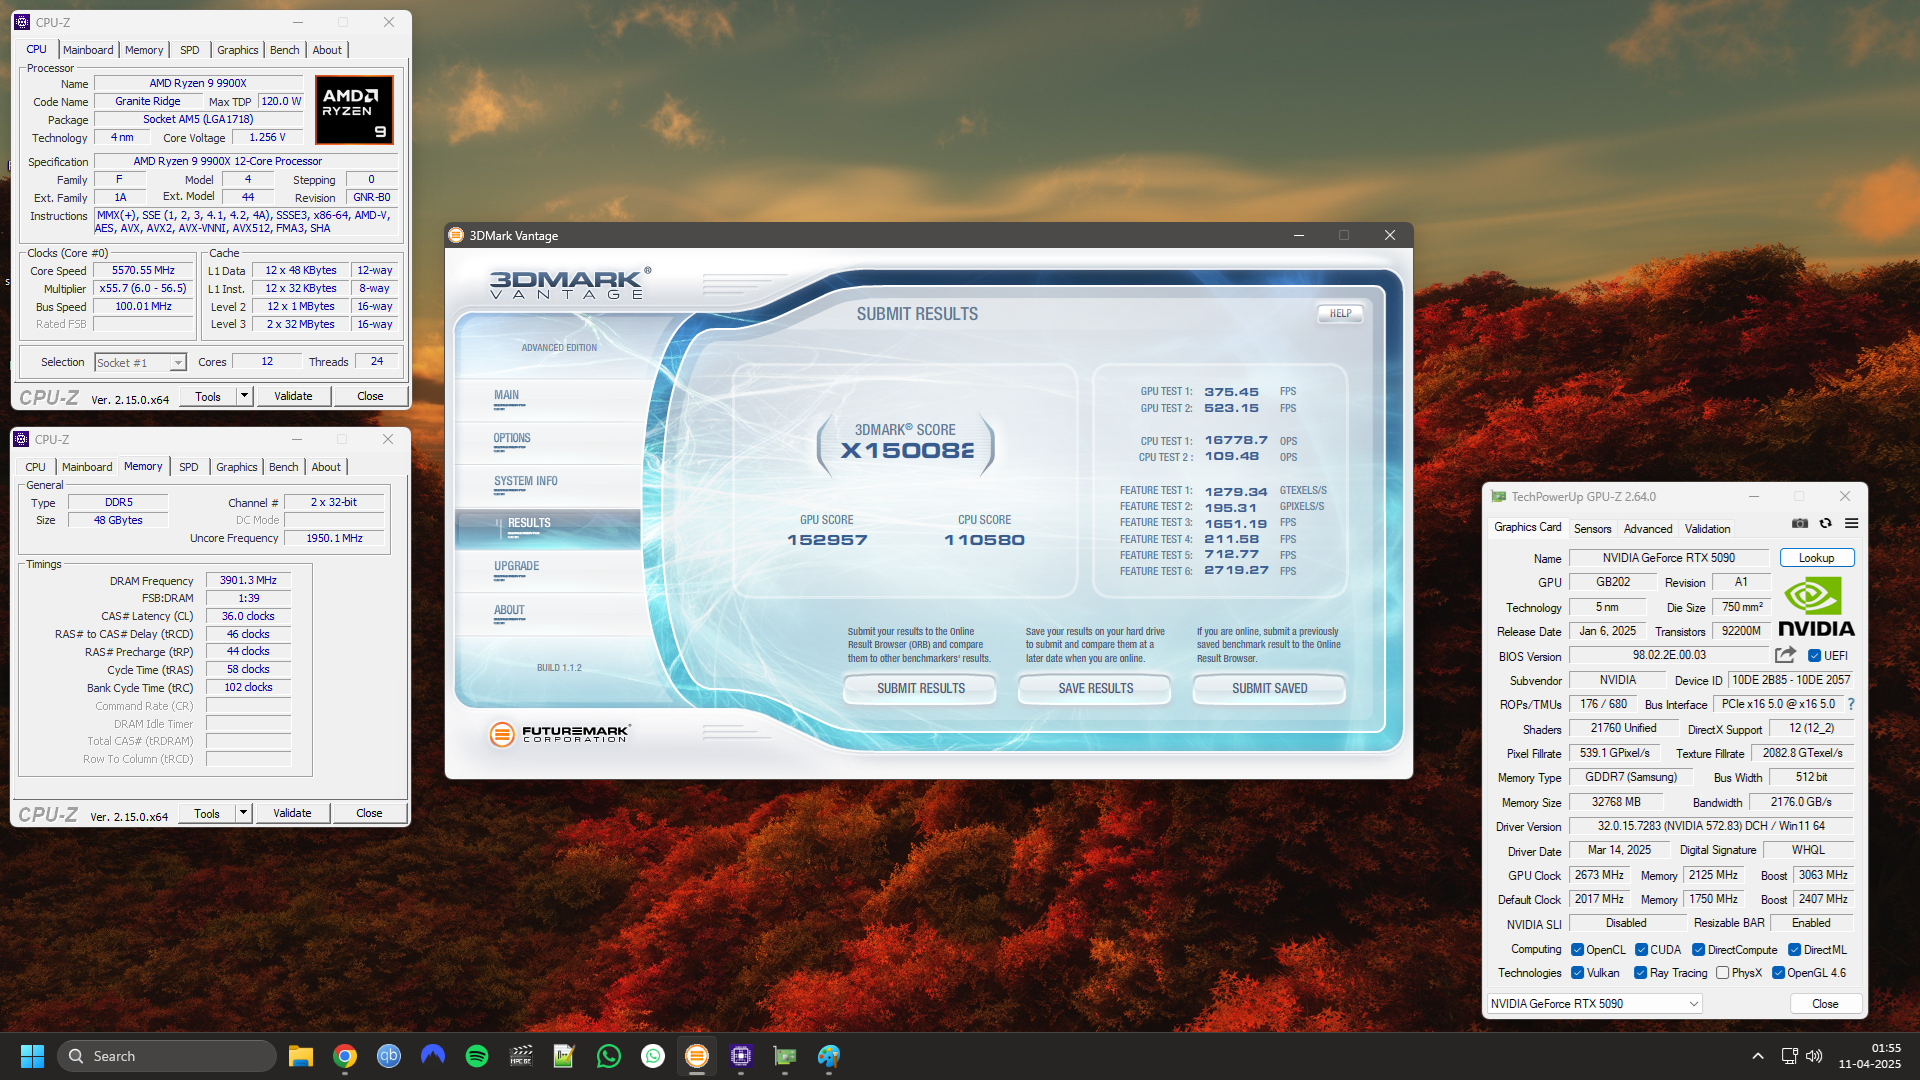The image size is (1920, 1080).
Task: Toggle the OpenCL checkbox
Action: pos(1577,950)
